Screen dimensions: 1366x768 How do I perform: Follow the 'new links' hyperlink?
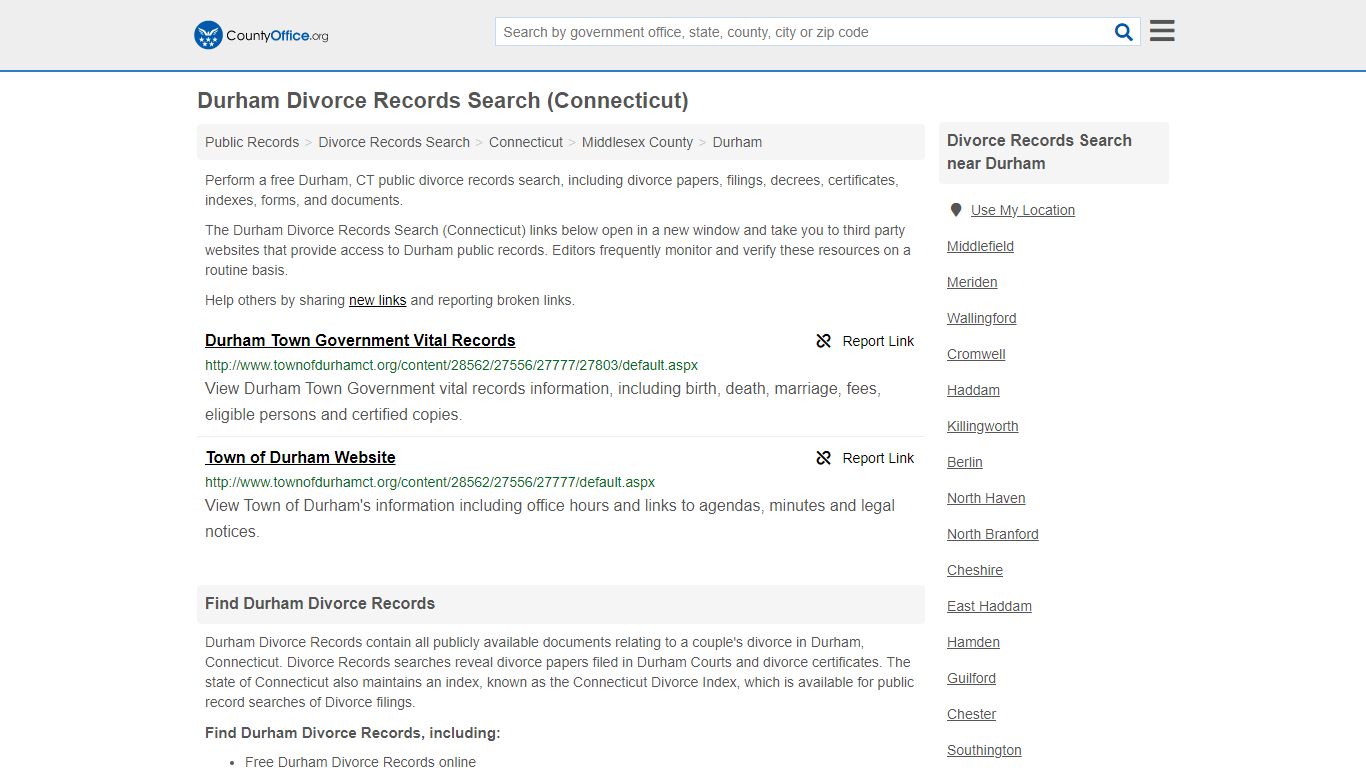point(377,300)
